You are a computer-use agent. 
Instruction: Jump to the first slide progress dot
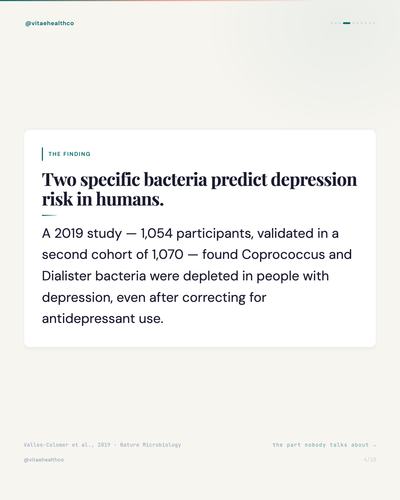point(332,23)
